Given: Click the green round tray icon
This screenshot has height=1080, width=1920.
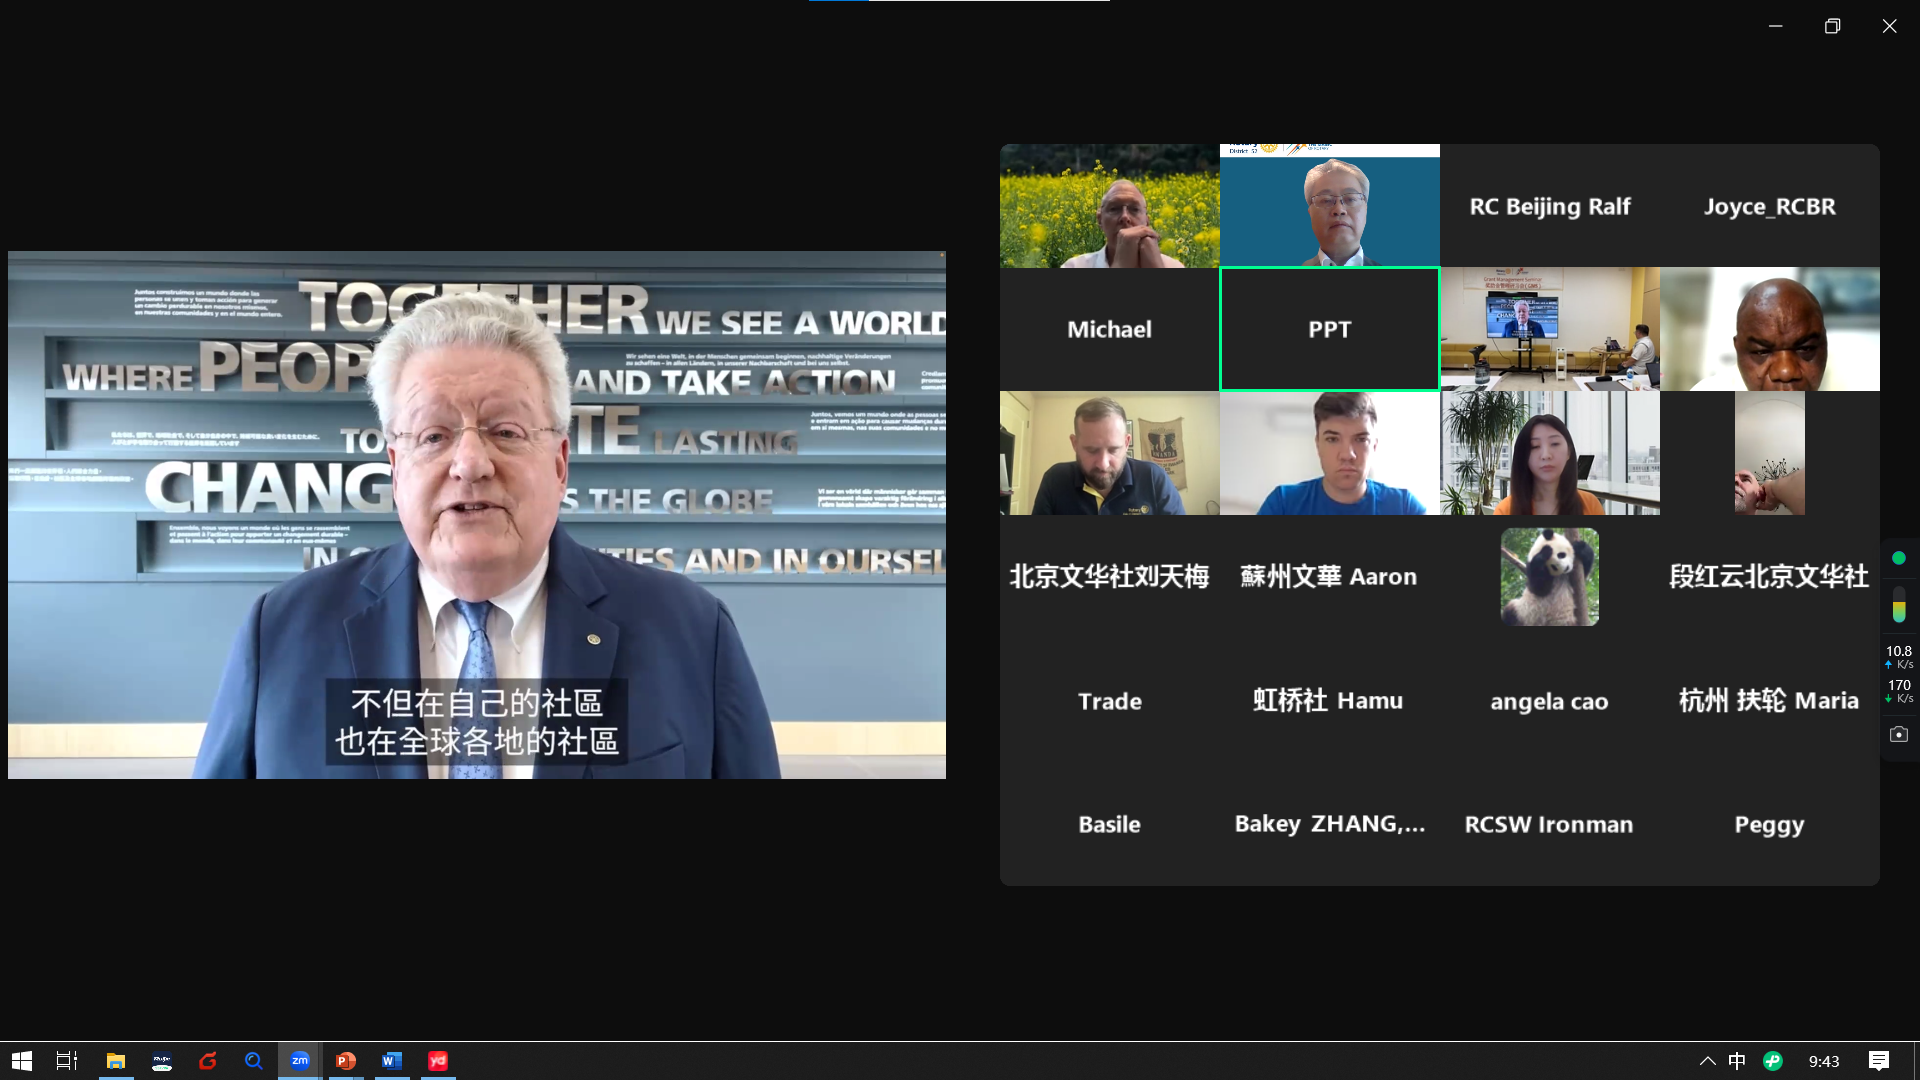Looking at the screenshot, I should coord(1773,1061).
